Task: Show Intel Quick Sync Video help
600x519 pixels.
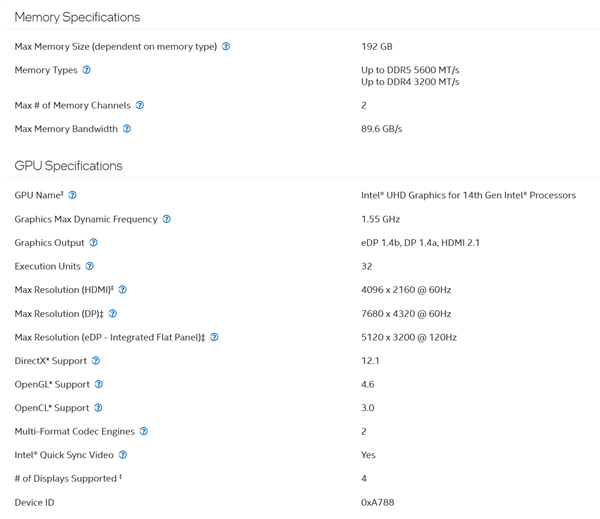Action: click(123, 455)
